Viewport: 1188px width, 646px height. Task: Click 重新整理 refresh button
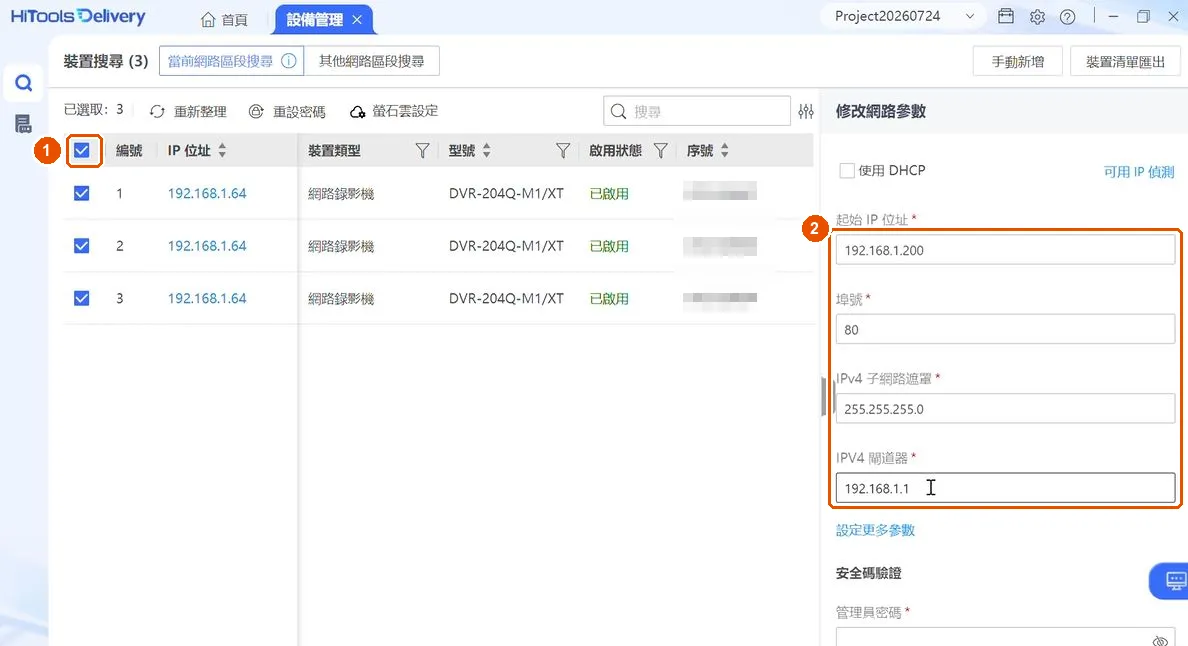pos(189,111)
